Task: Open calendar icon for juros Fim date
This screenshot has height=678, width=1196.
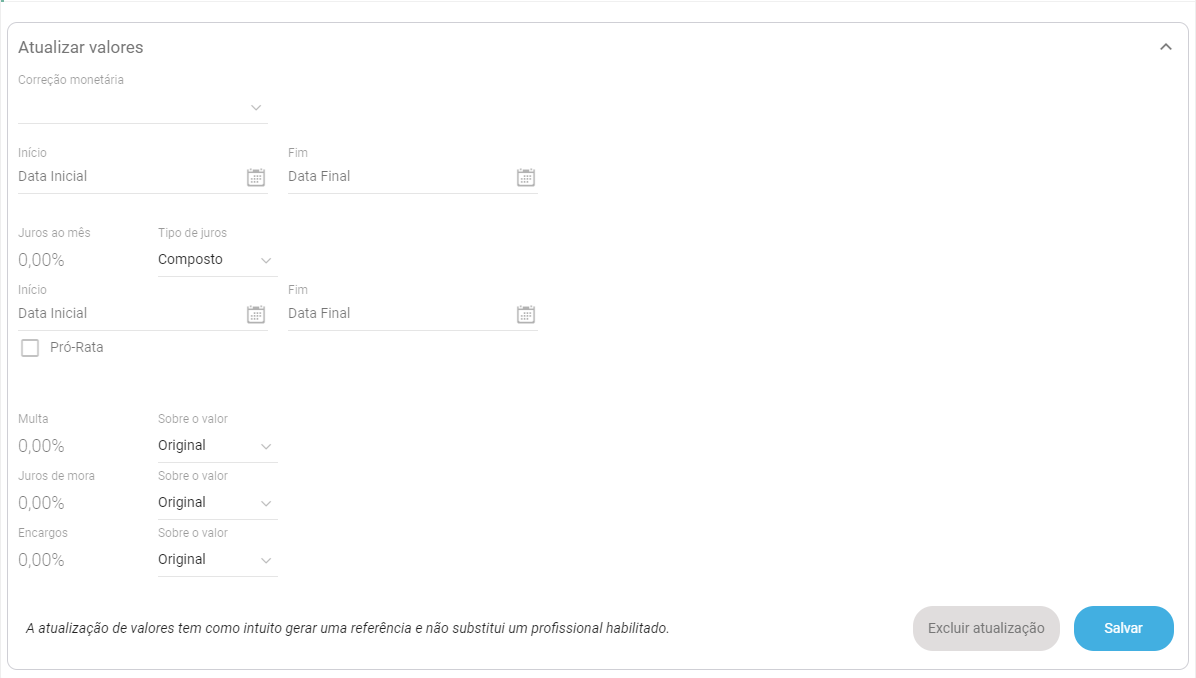Action: [x=526, y=314]
